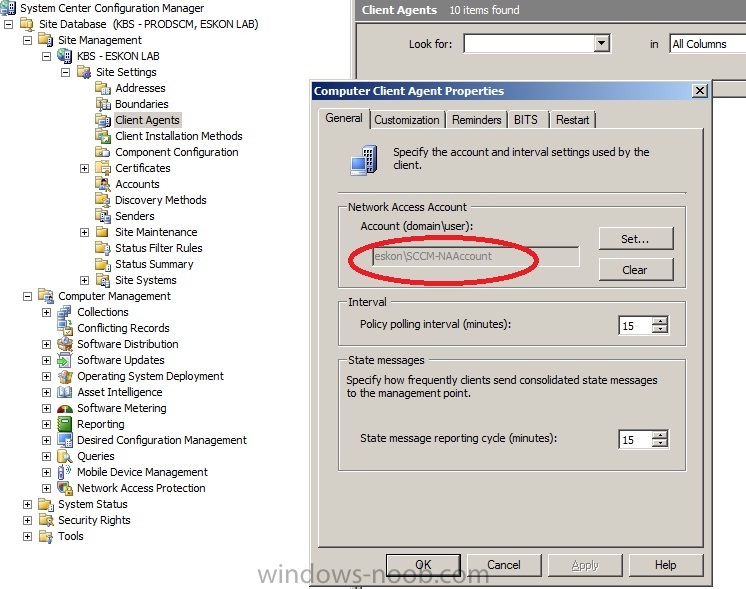Expand the Collections tree node

[46, 313]
